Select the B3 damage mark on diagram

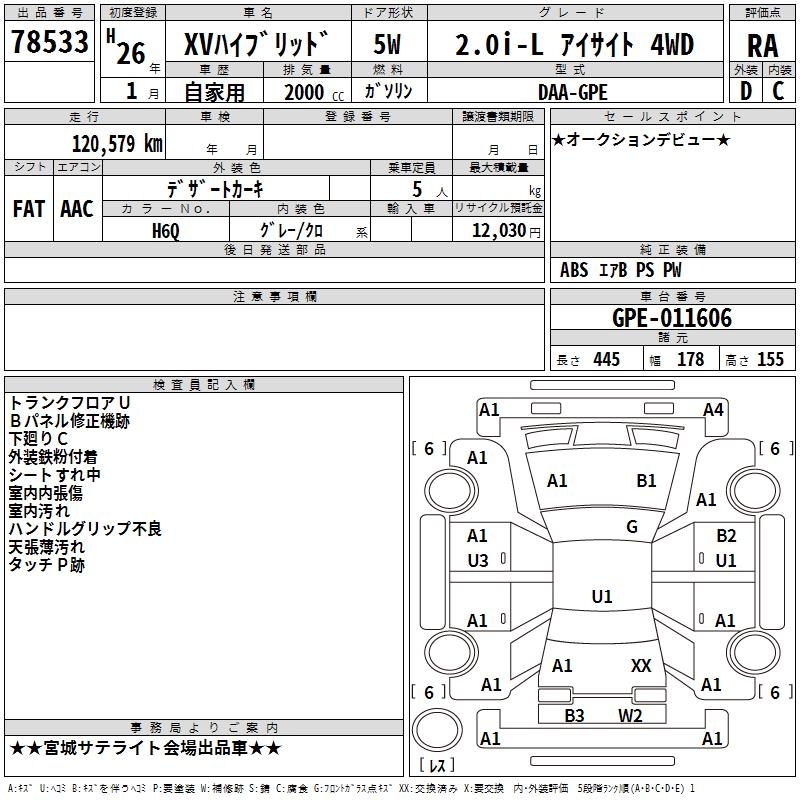[x=574, y=716]
